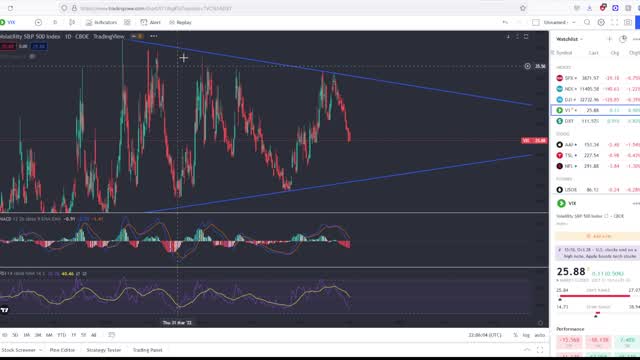Screen dimensions: 640x360
Task: Open the Pine Editor tab
Action: pos(62,350)
